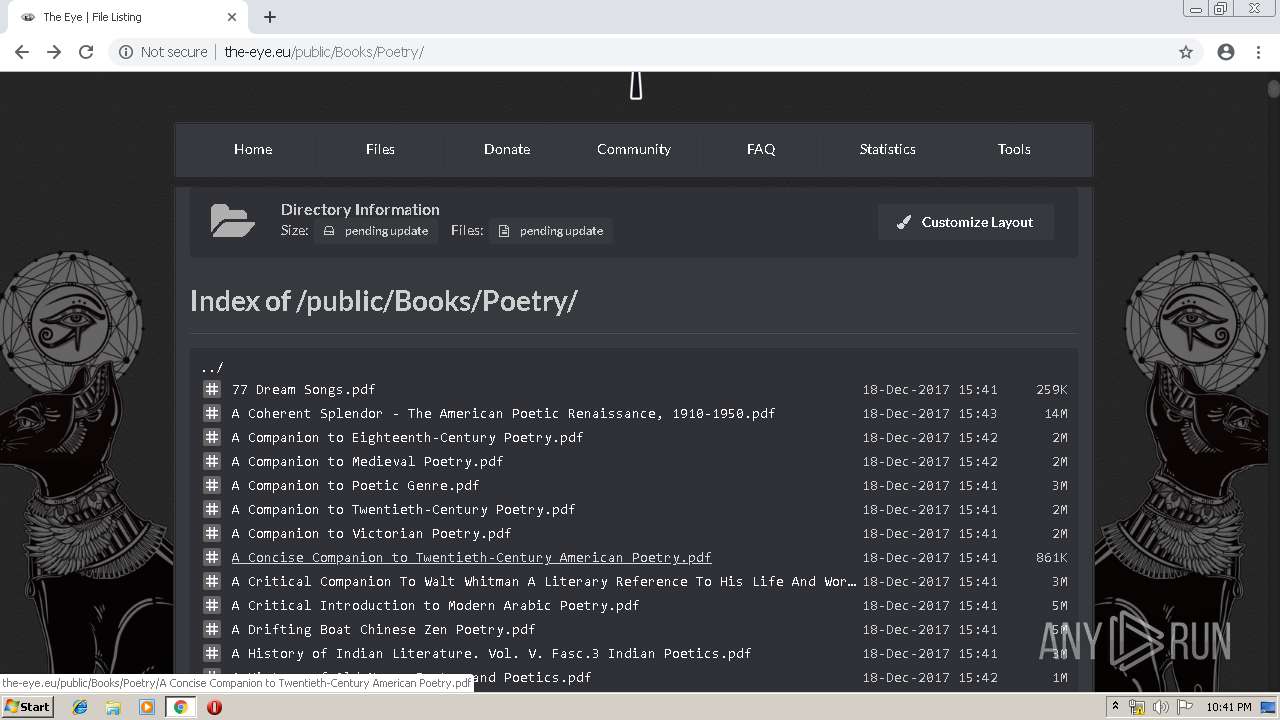Click hash icon beside Victorian Poetry row
Screen dimensions: 1280x720
[x=212, y=533]
